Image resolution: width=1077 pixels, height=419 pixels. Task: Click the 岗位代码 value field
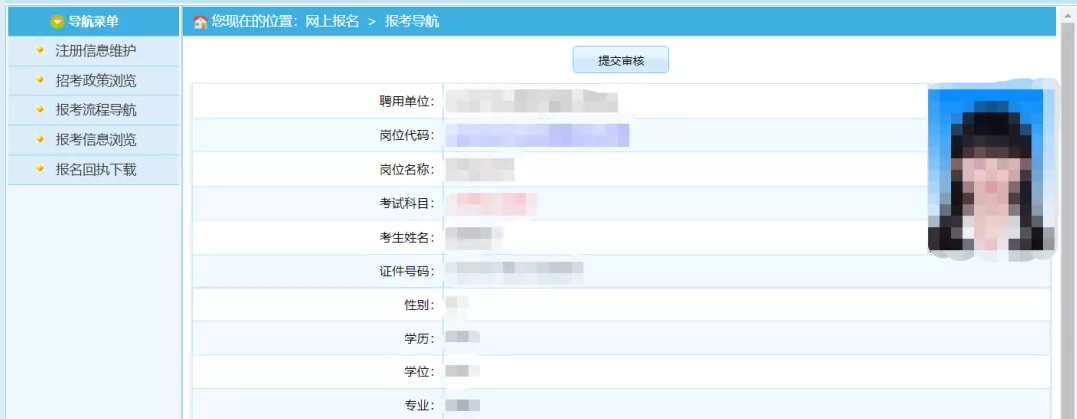tap(537, 135)
